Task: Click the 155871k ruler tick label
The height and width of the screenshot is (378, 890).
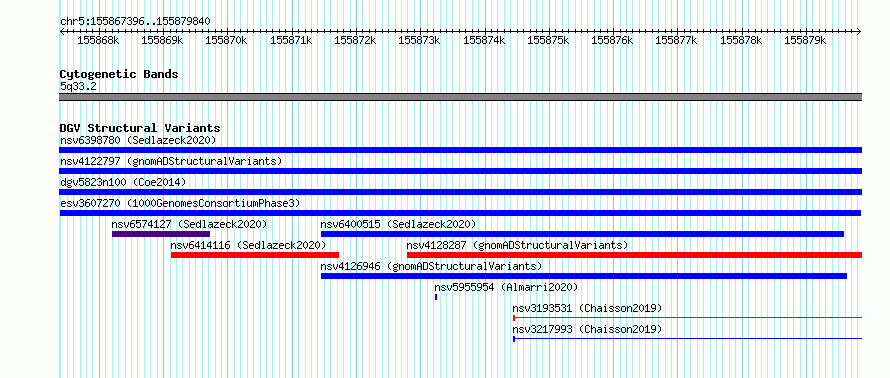Action: coord(291,40)
